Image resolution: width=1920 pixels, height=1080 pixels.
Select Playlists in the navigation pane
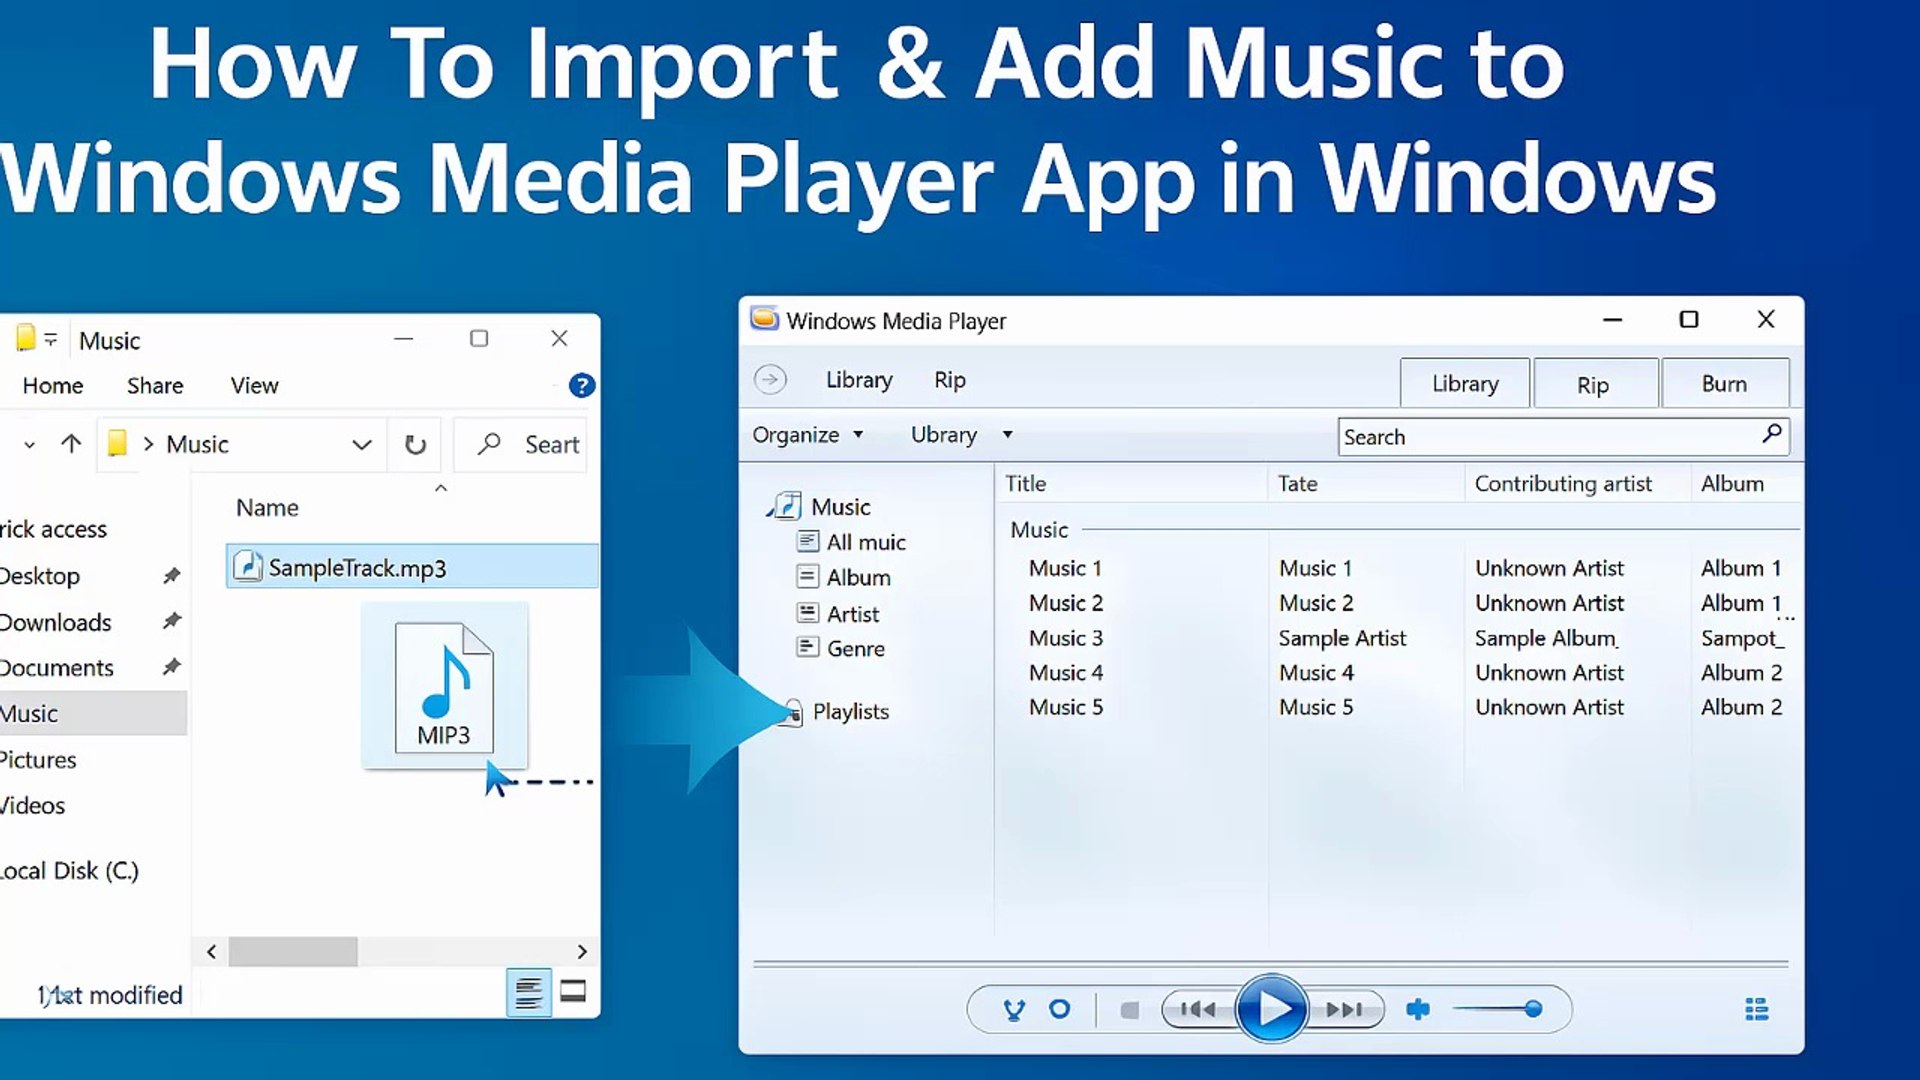pos(850,712)
